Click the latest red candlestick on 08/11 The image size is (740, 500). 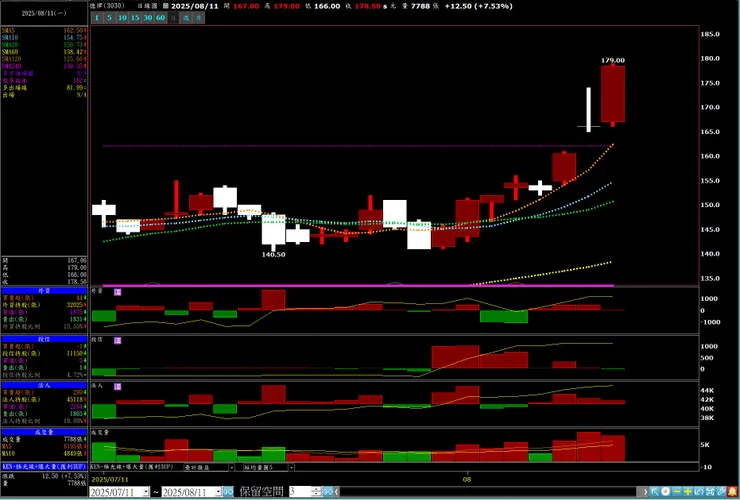click(x=613, y=94)
